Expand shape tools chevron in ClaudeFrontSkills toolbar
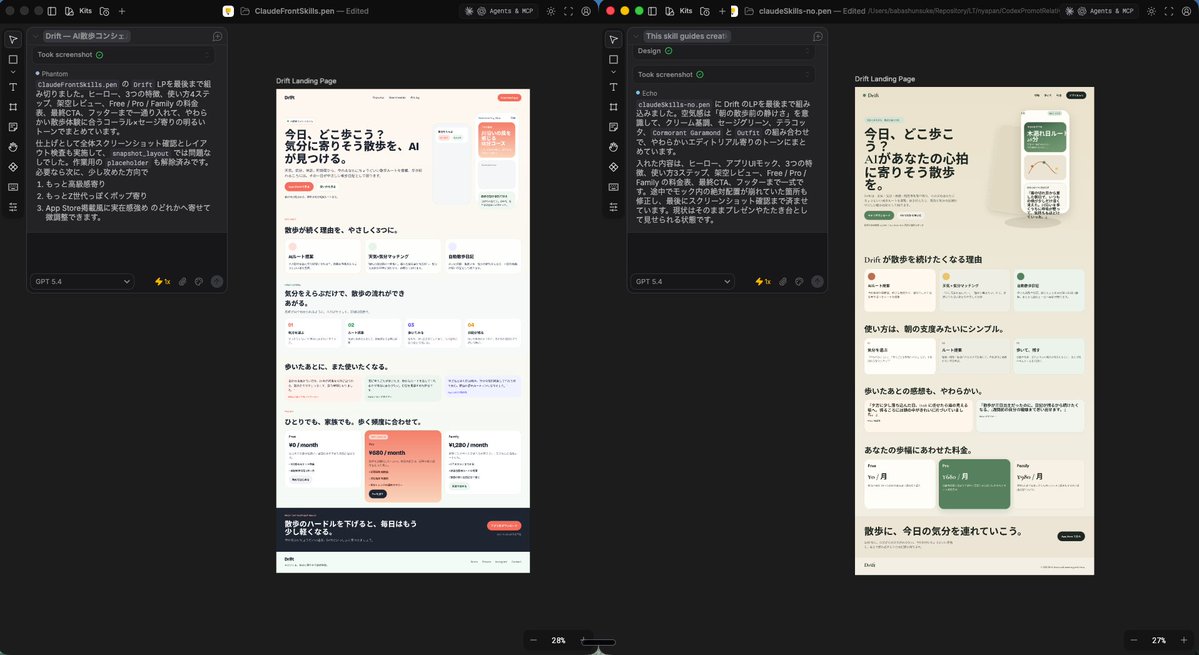The image size is (1199, 655). point(13,73)
